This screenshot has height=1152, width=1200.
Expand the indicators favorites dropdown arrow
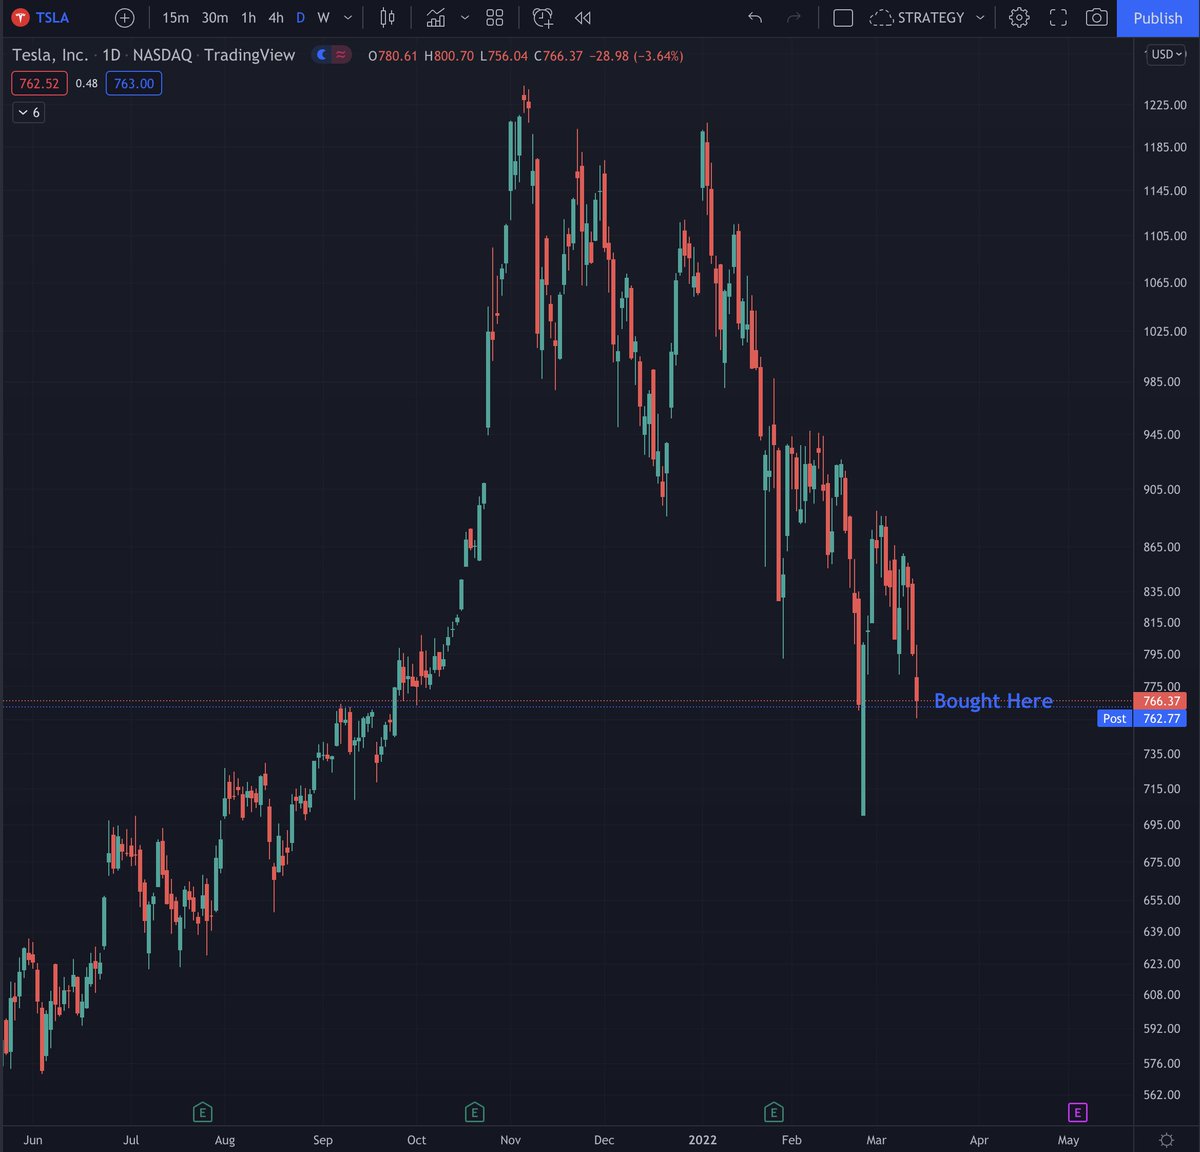465,17
